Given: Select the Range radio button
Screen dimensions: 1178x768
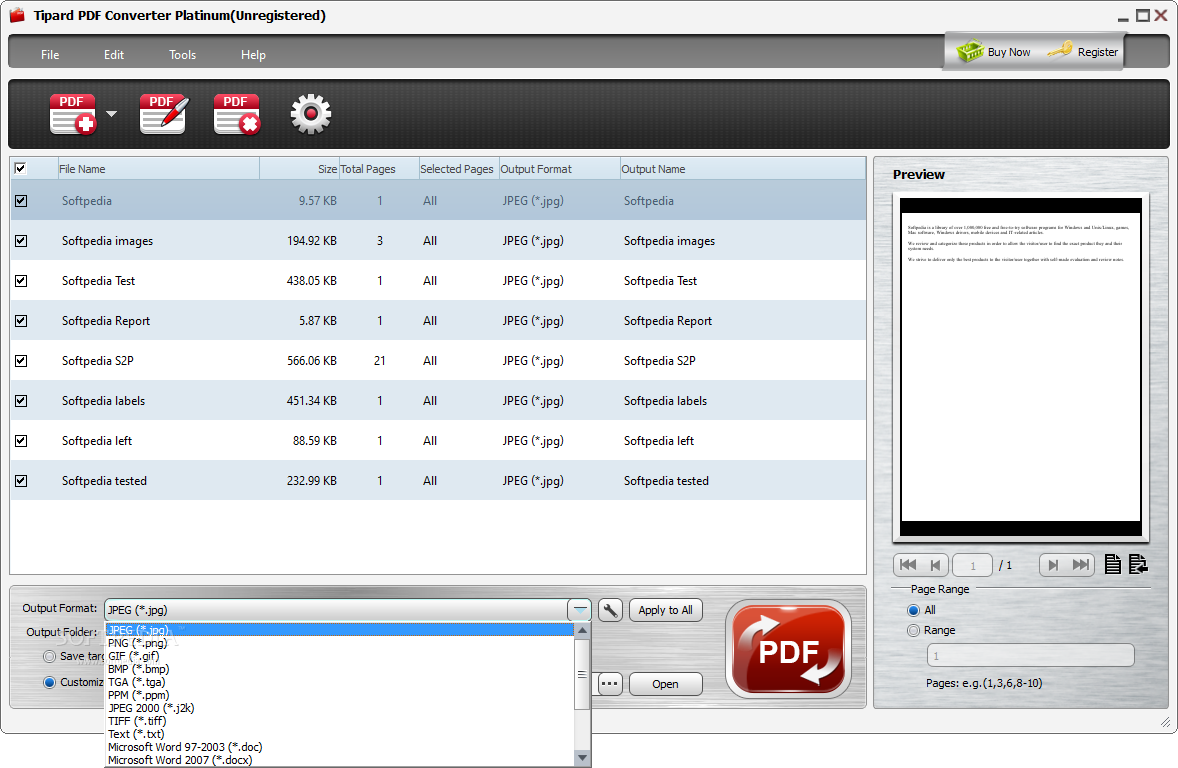Looking at the screenshot, I should point(914,630).
